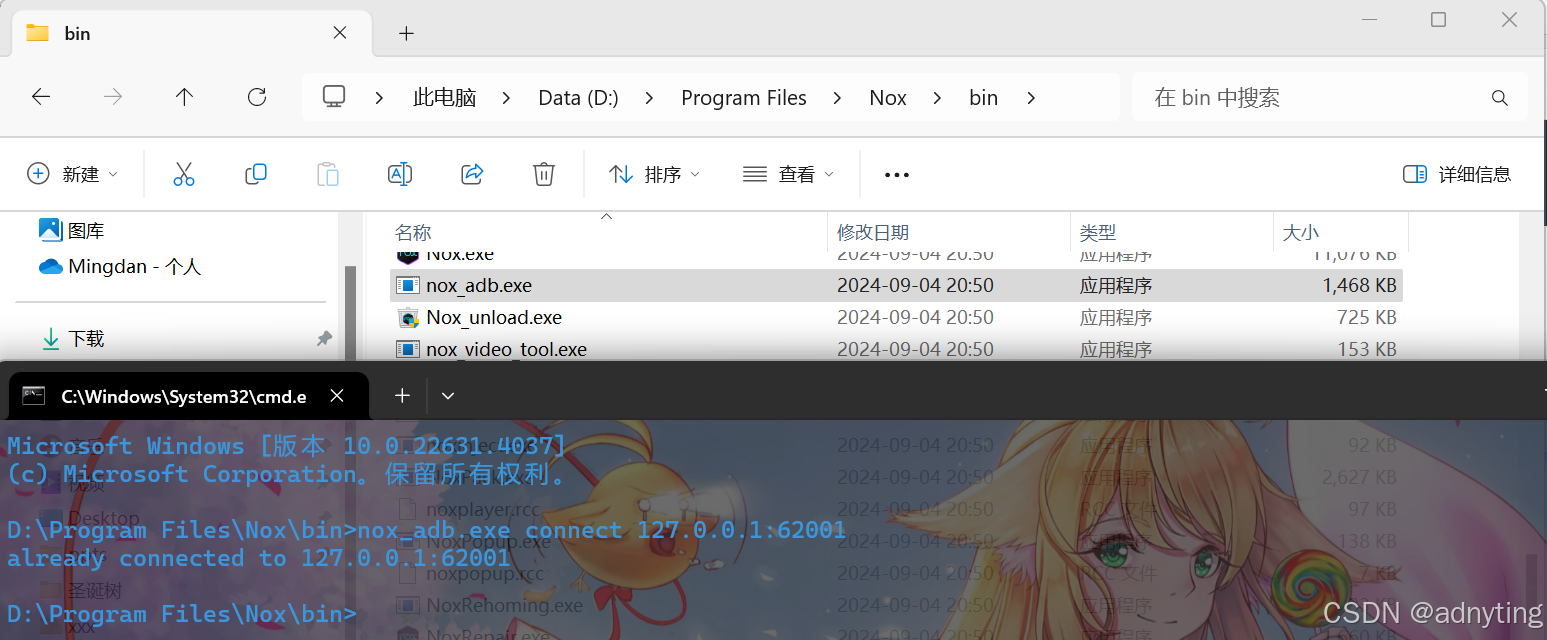1547x640 pixels.
Task: Click the 图库 gallery icon
Action: tap(51, 230)
